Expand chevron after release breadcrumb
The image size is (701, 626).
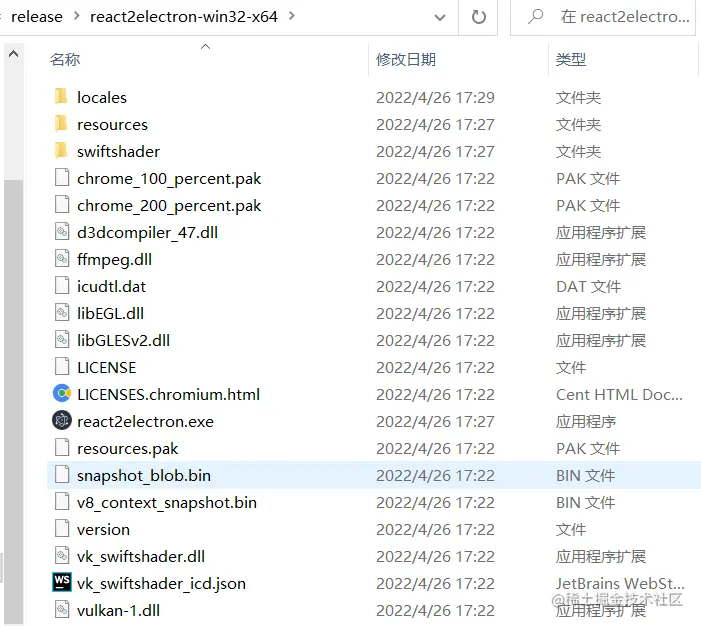(76, 16)
